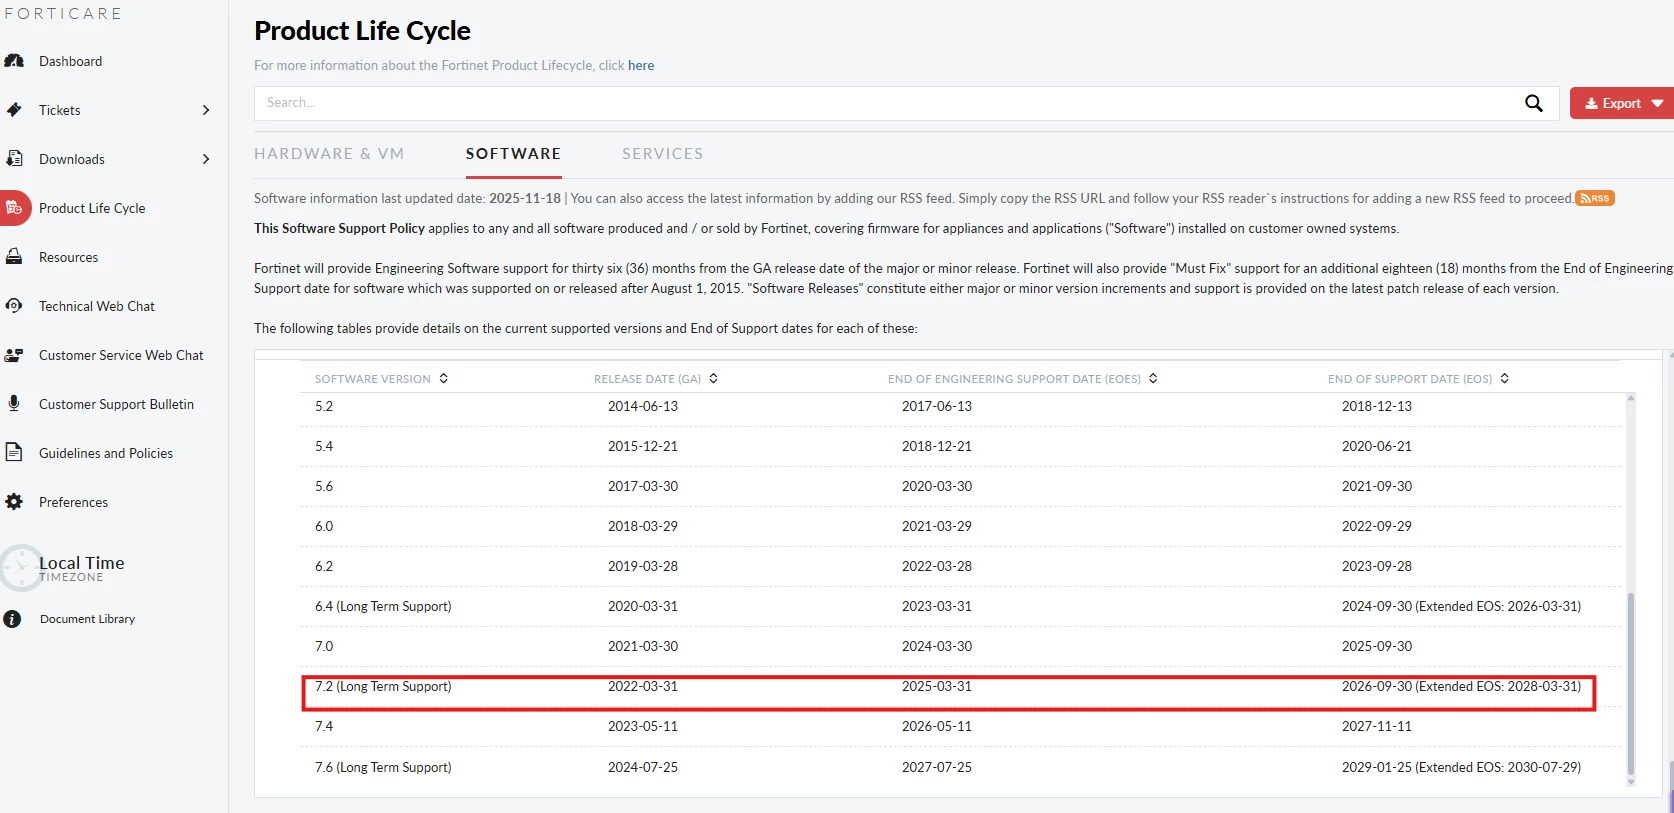Click the Guidelines and Policies document icon
This screenshot has height=813, width=1674.
[14, 452]
